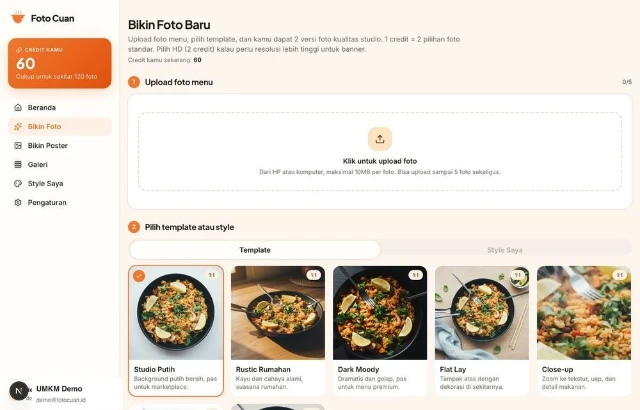This screenshot has height=410, width=640.
Task: Click the Foto Cuan bowl logo
Action: (18, 18)
